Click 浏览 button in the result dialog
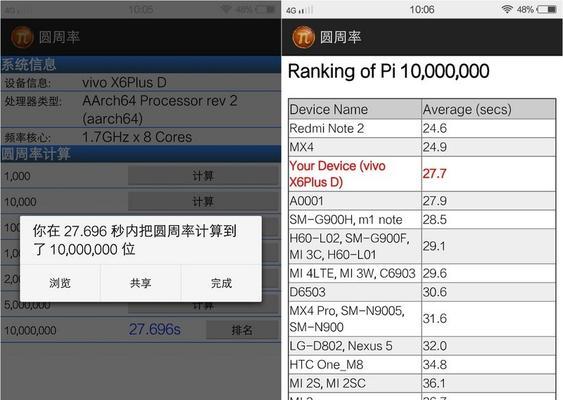 [x=60, y=283]
